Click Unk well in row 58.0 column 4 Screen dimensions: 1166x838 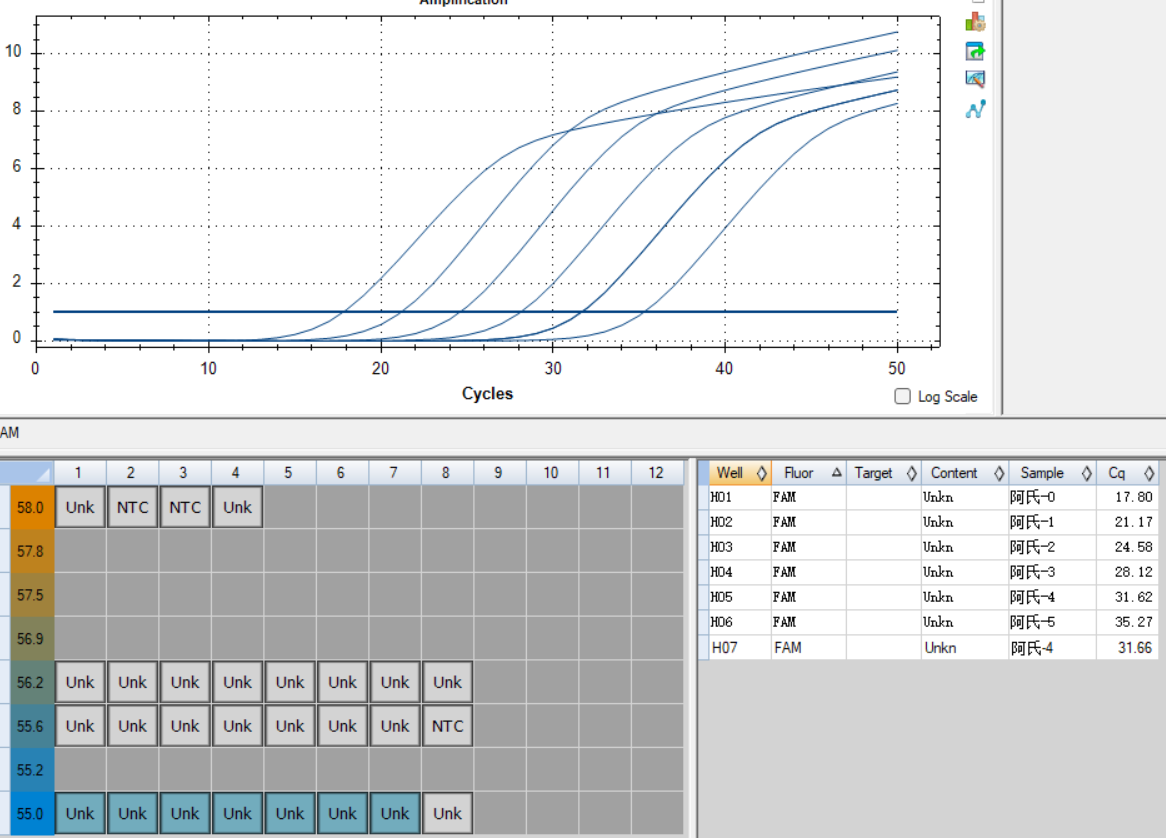[x=237, y=507]
